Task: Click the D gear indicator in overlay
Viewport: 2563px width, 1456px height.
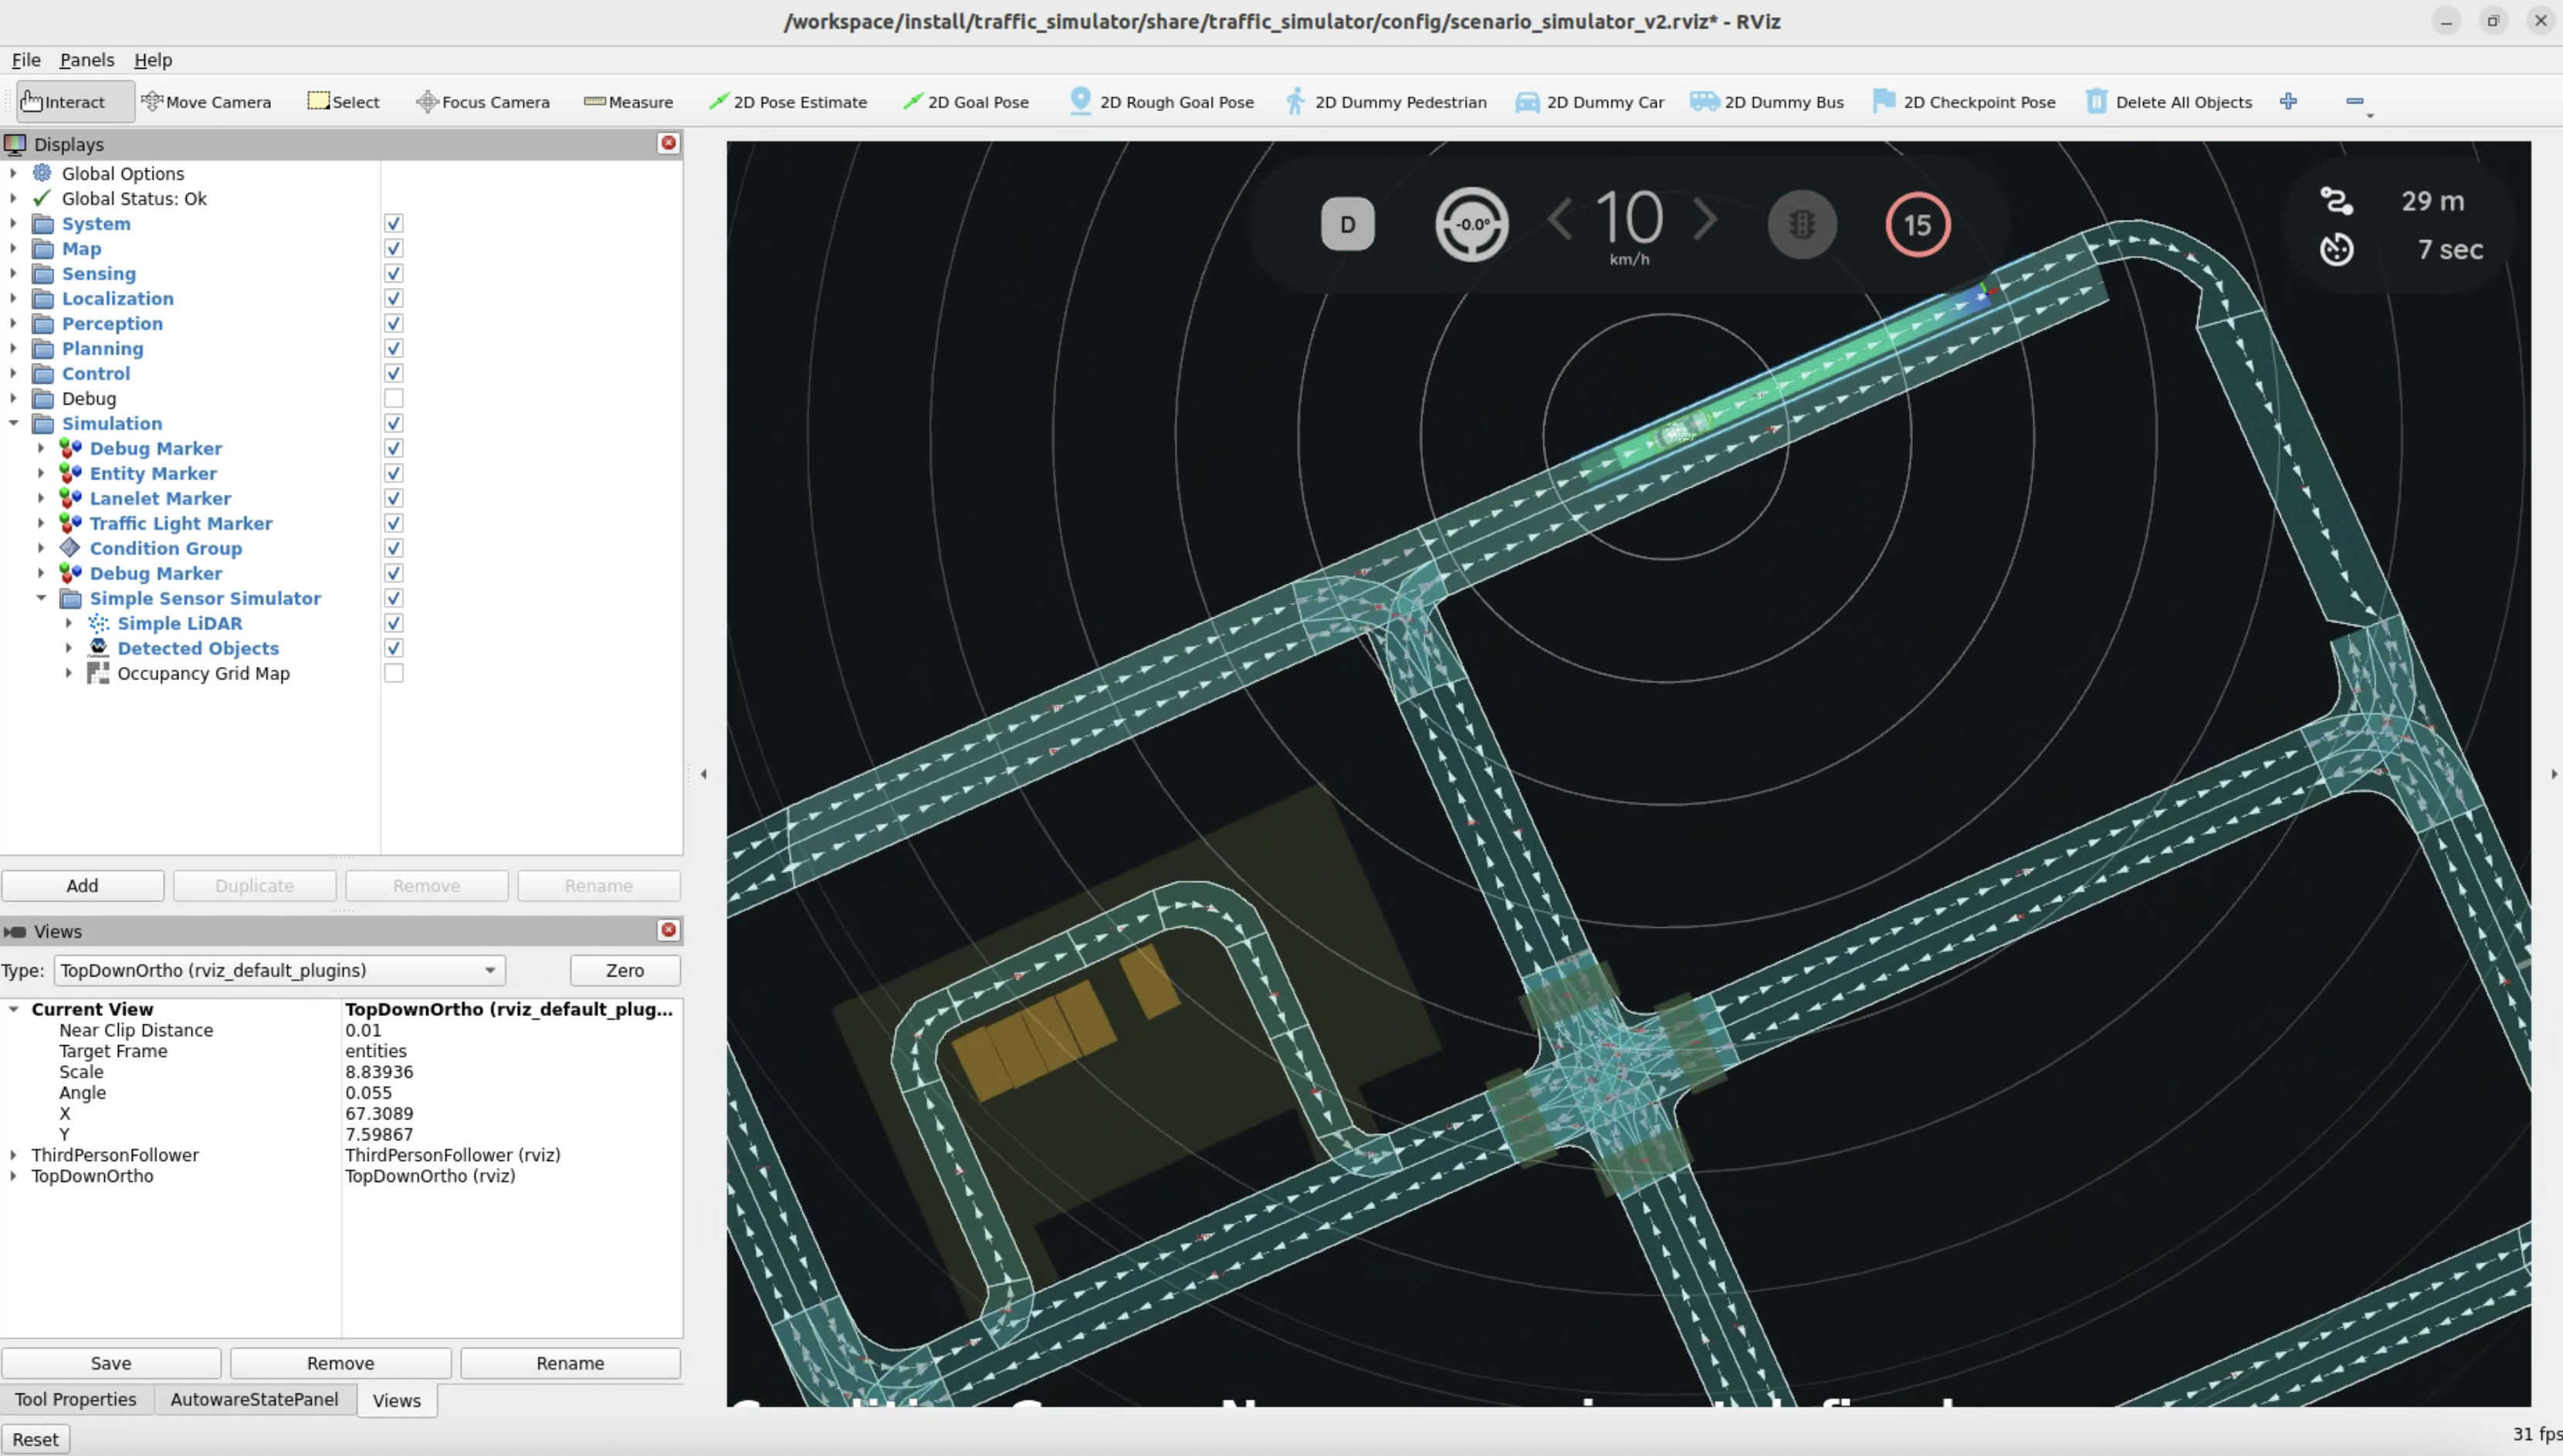Action: click(x=1347, y=224)
